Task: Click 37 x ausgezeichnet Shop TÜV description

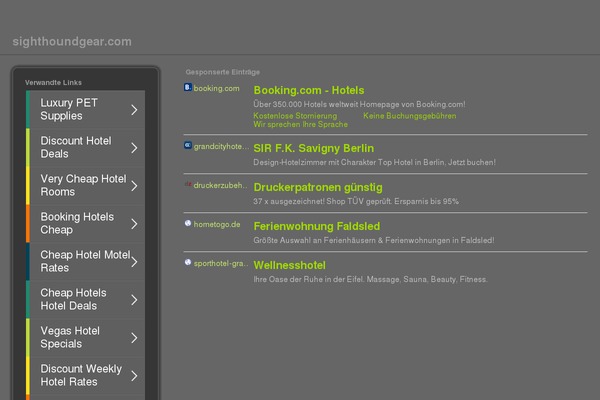Action: (356, 201)
